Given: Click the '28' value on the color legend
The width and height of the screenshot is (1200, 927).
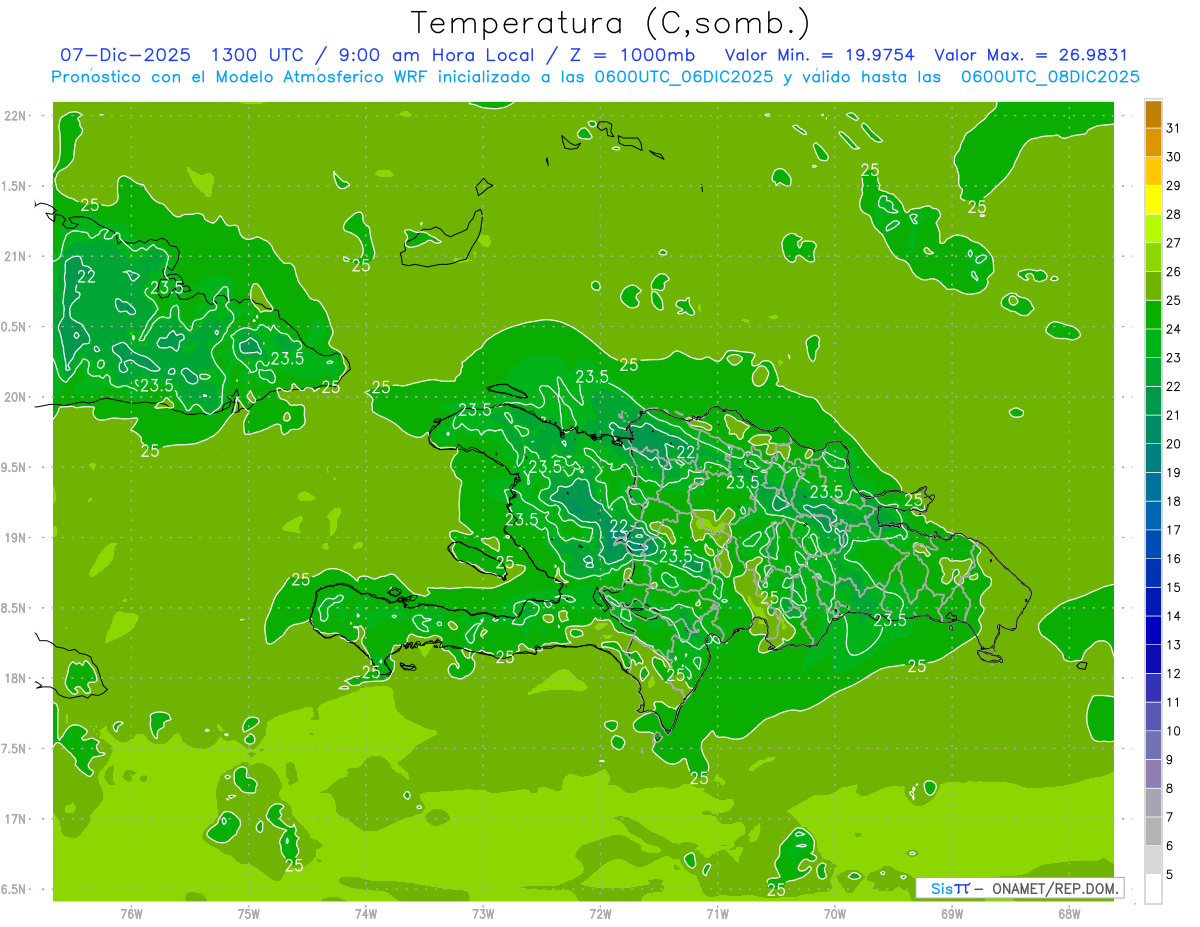Looking at the screenshot, I should click(x=1174, y=215).
